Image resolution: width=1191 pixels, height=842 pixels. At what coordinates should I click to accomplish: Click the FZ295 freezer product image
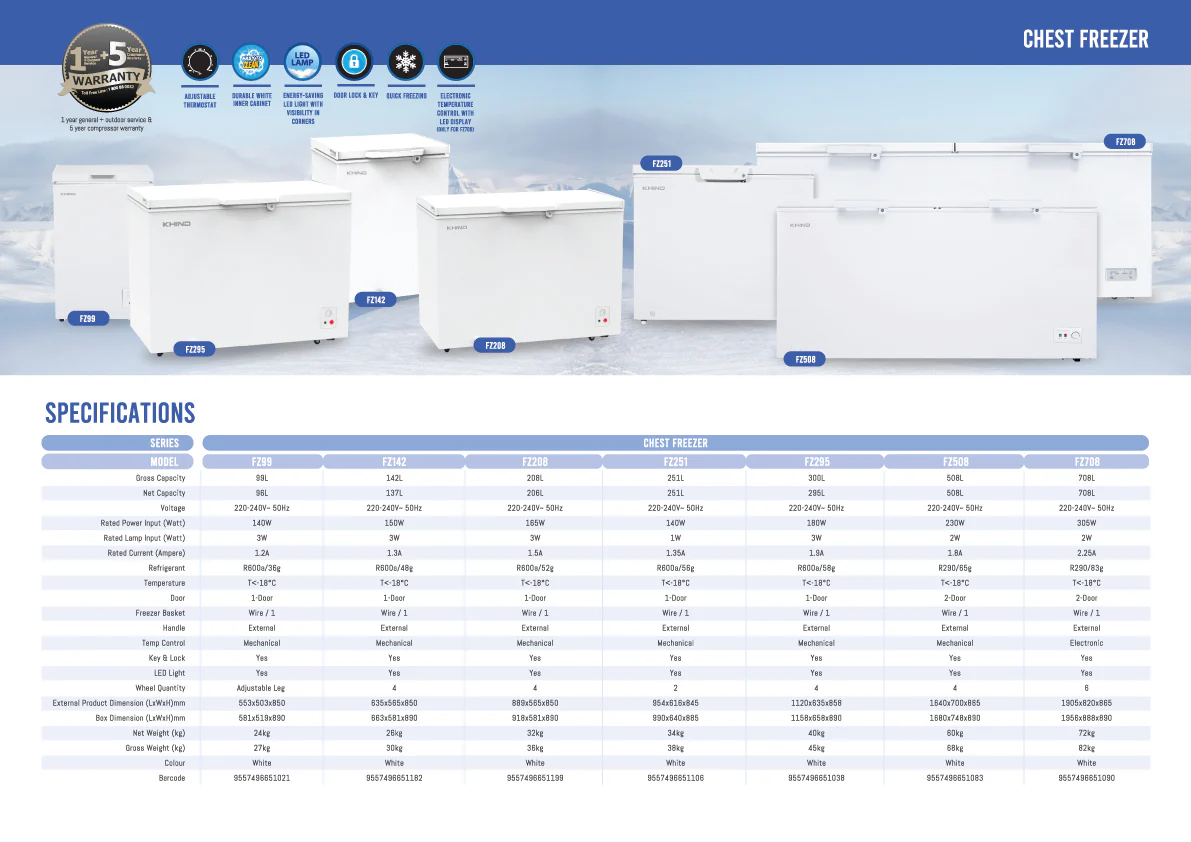tap(239, 266)
